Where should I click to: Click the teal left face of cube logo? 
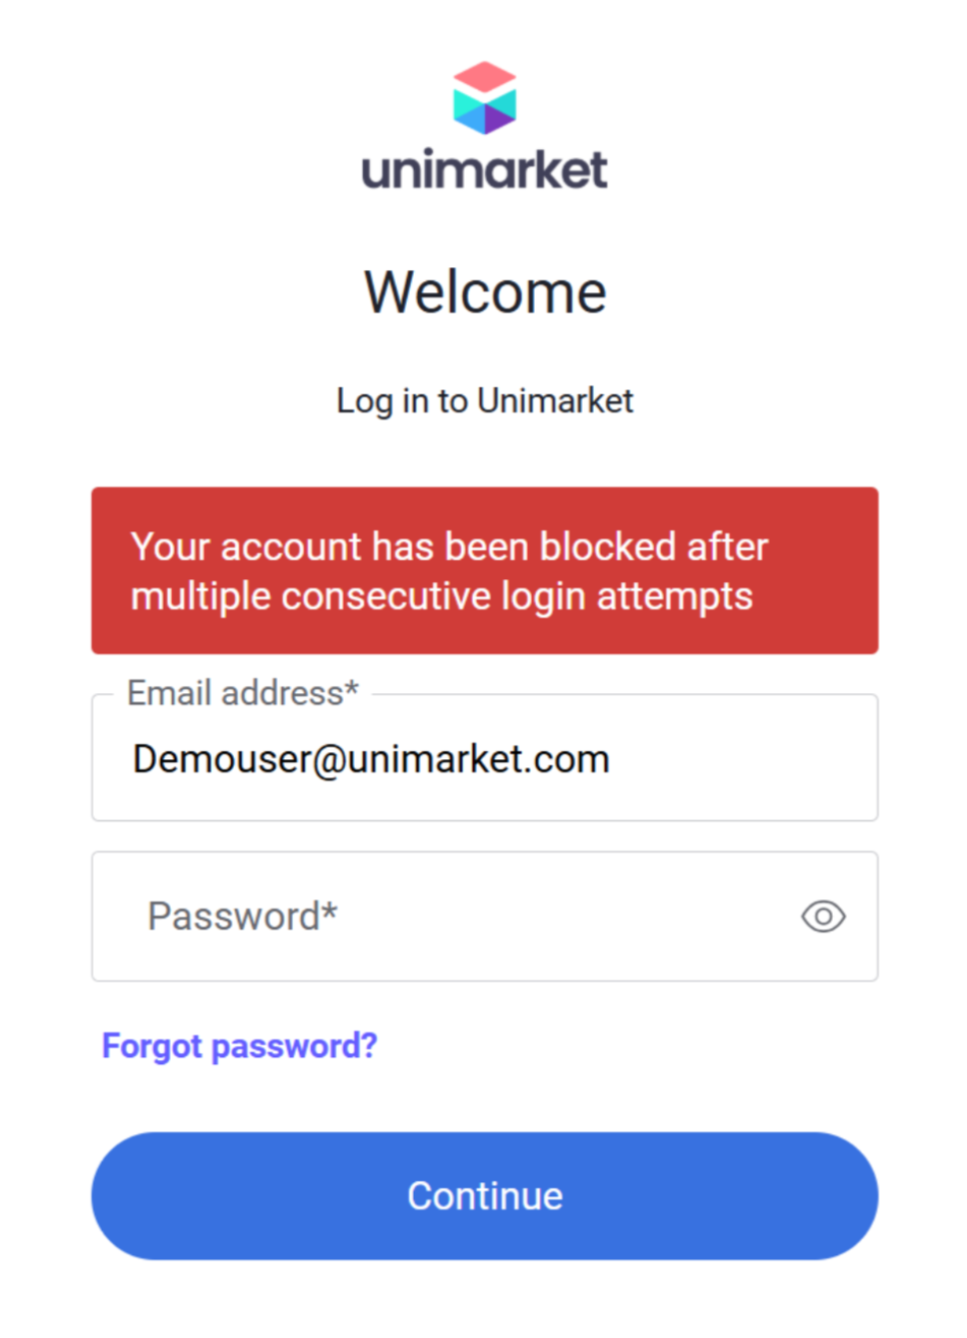pos(467,110)
